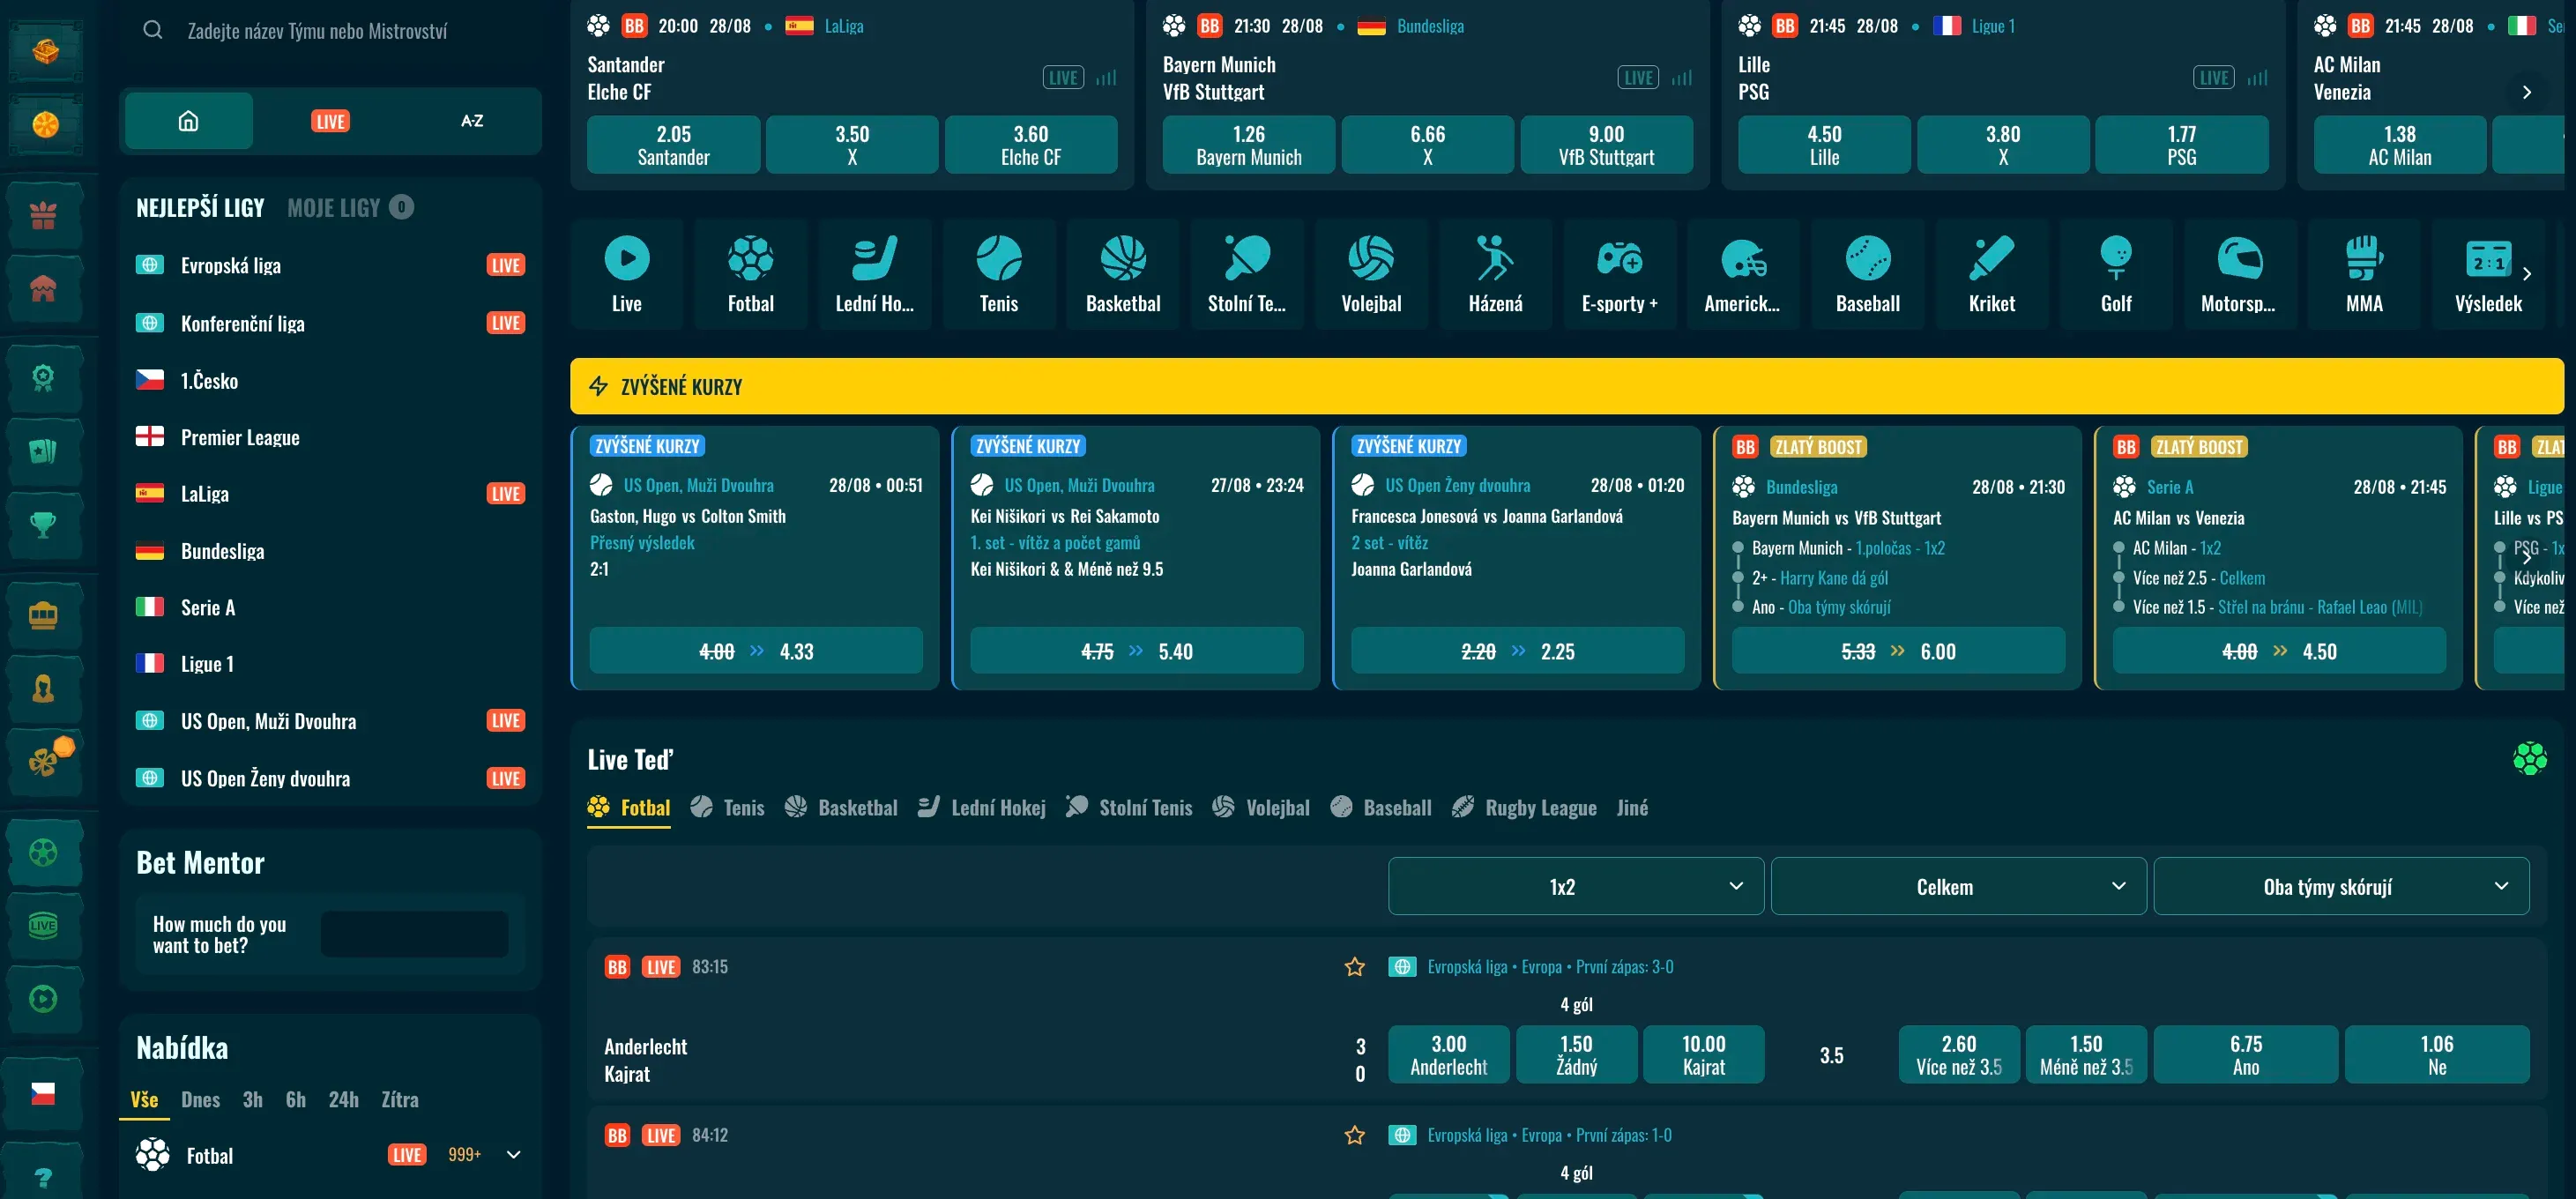This screenshot has width=2576, height=1199.
Task: Open Serie A in best leagues list
Action: tap(330, 607)
